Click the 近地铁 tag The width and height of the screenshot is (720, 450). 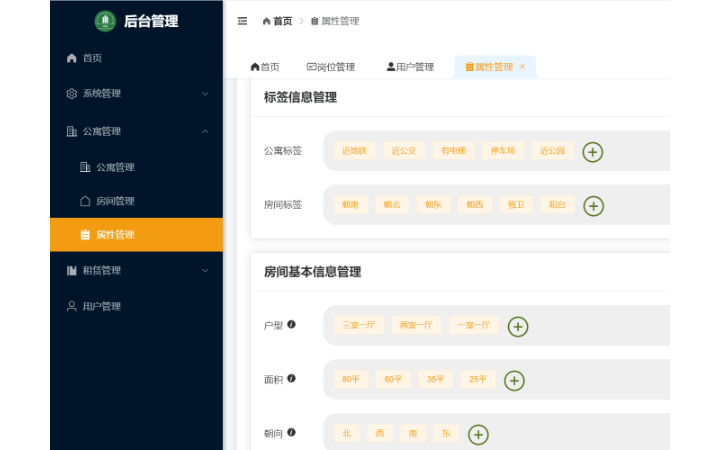pyautogui.click(x=354, y=151)
